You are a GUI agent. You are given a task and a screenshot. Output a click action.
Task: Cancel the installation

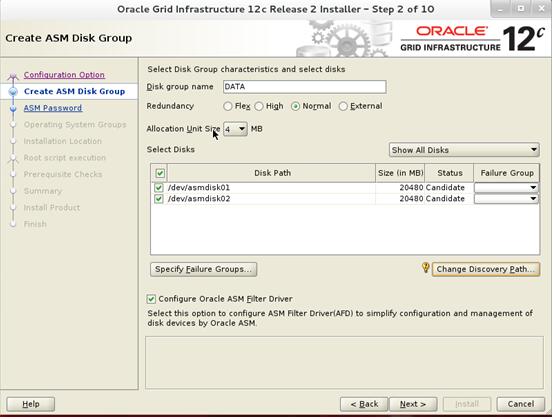point(521,404)
